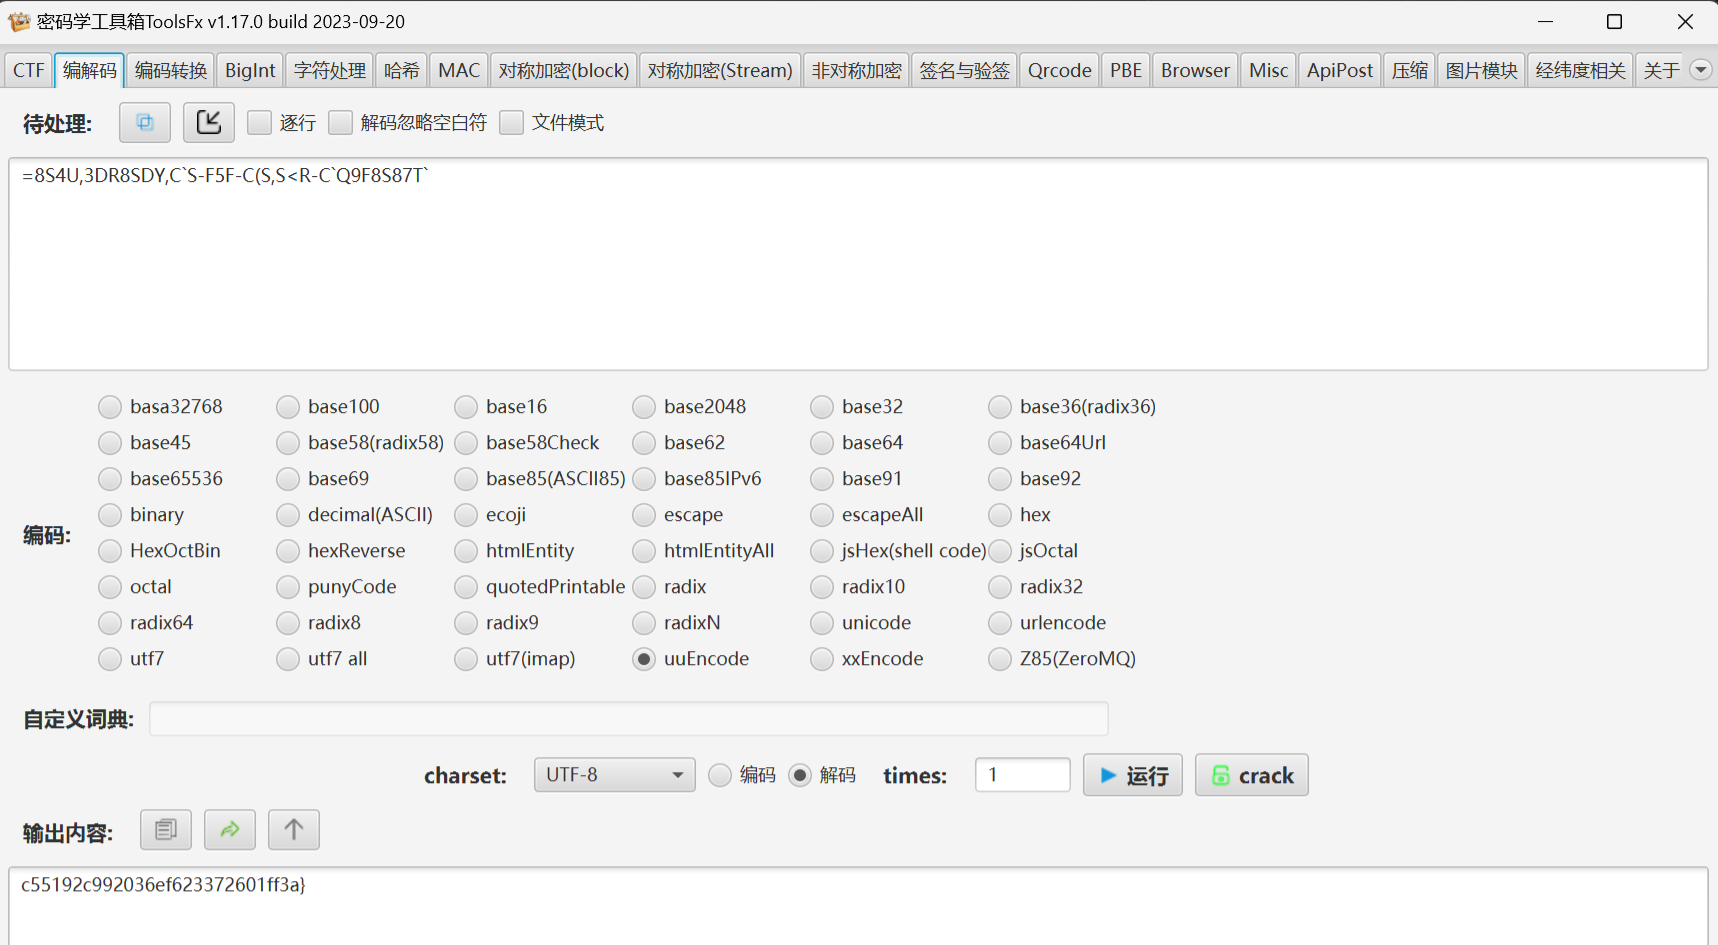Choose the octal encoding option
The height and width of the screenshot is (945, 1718).
(x=110, y=587)
